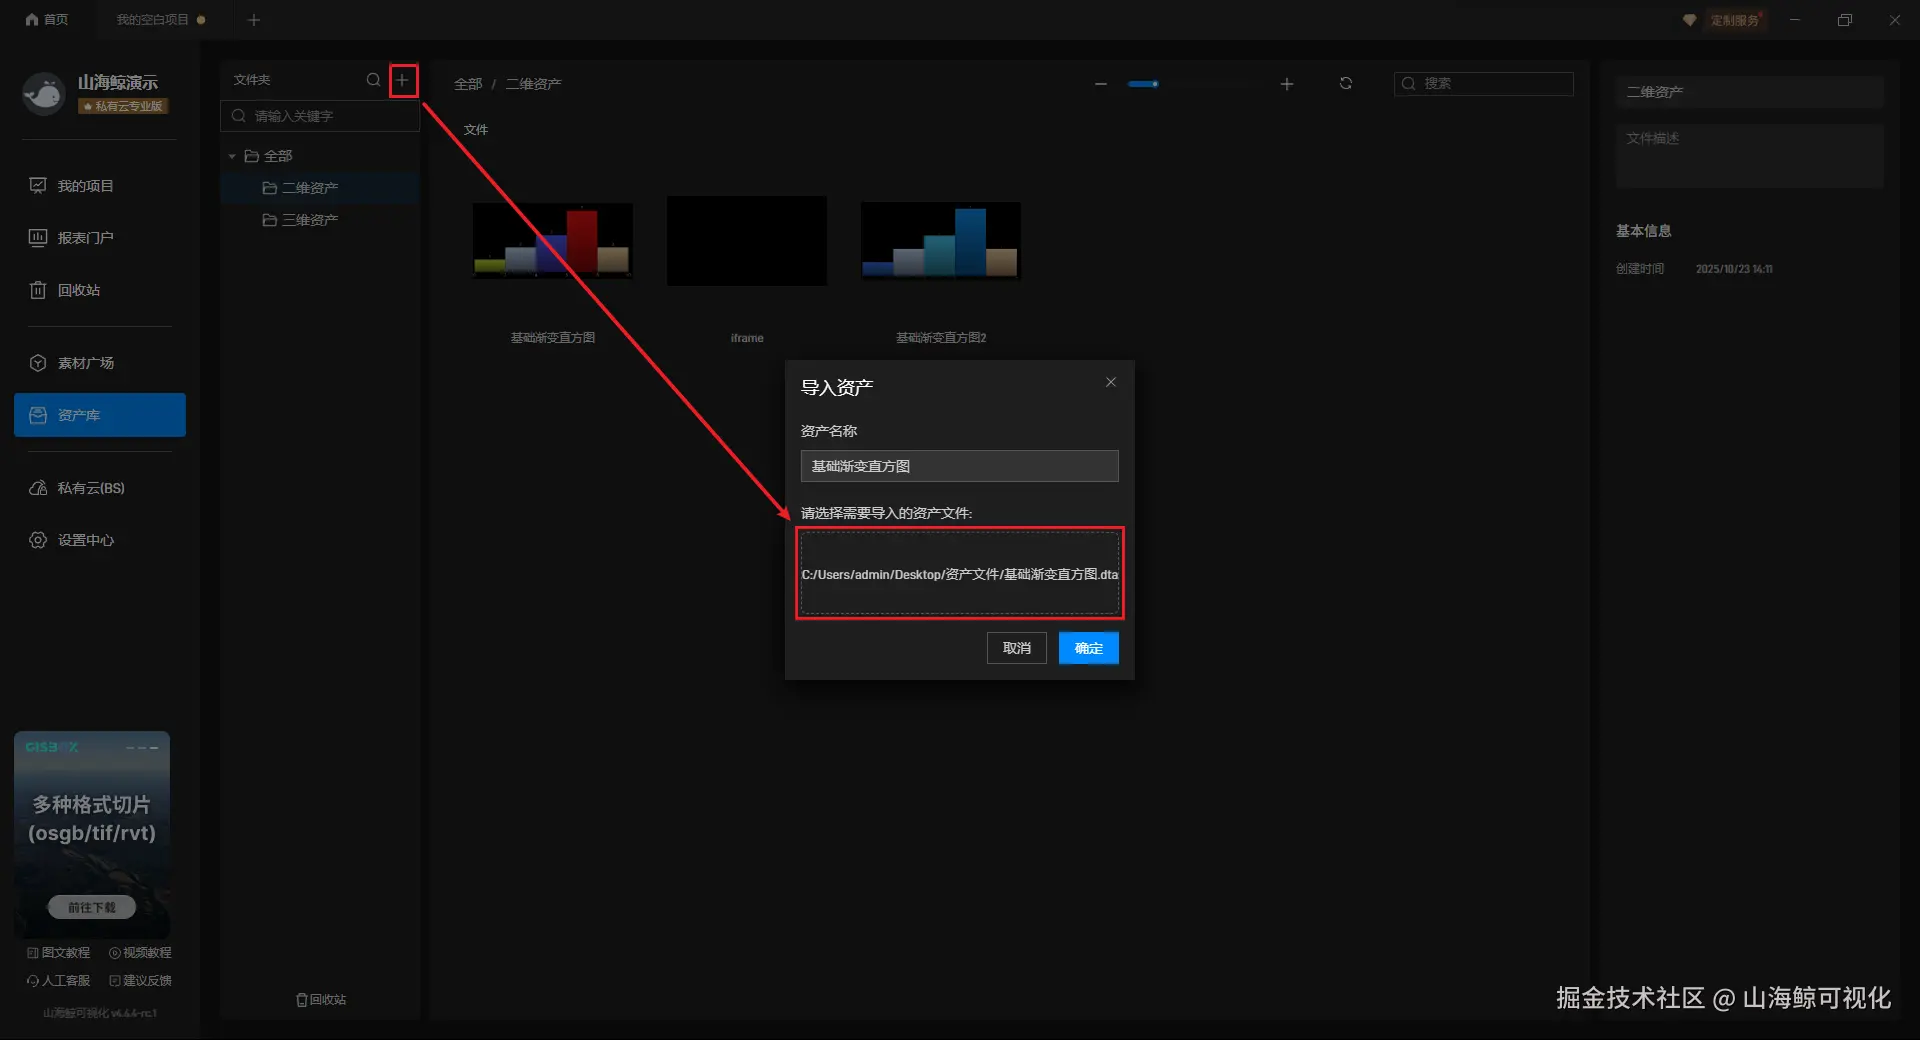Click the 设置中心 gear icon
Screen dimensions: 1920x1040
[x=38, y=540]
